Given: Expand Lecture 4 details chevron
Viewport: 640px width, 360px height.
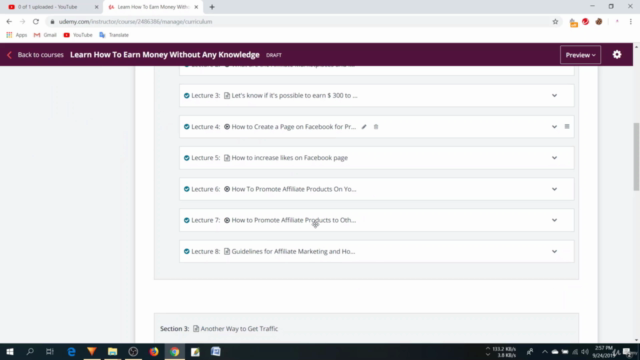Looking at the screenshot, I should coord(554,127).
